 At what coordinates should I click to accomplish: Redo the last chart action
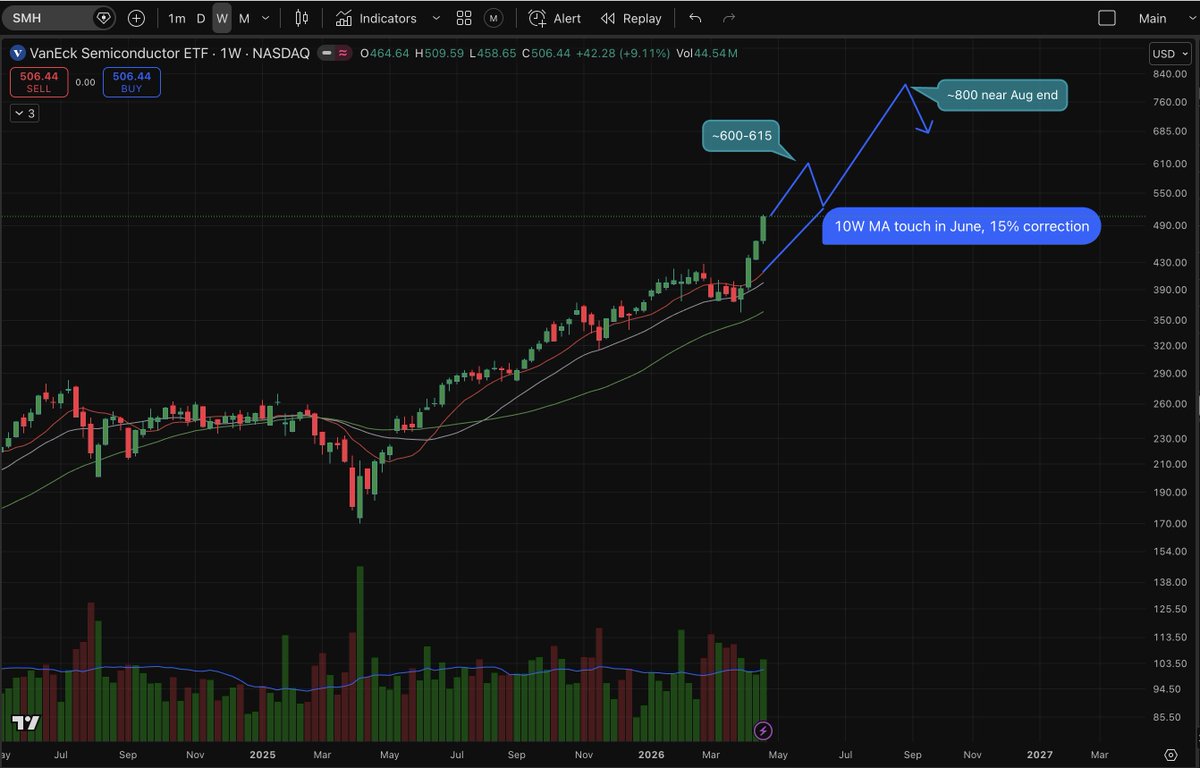[729, 18]
